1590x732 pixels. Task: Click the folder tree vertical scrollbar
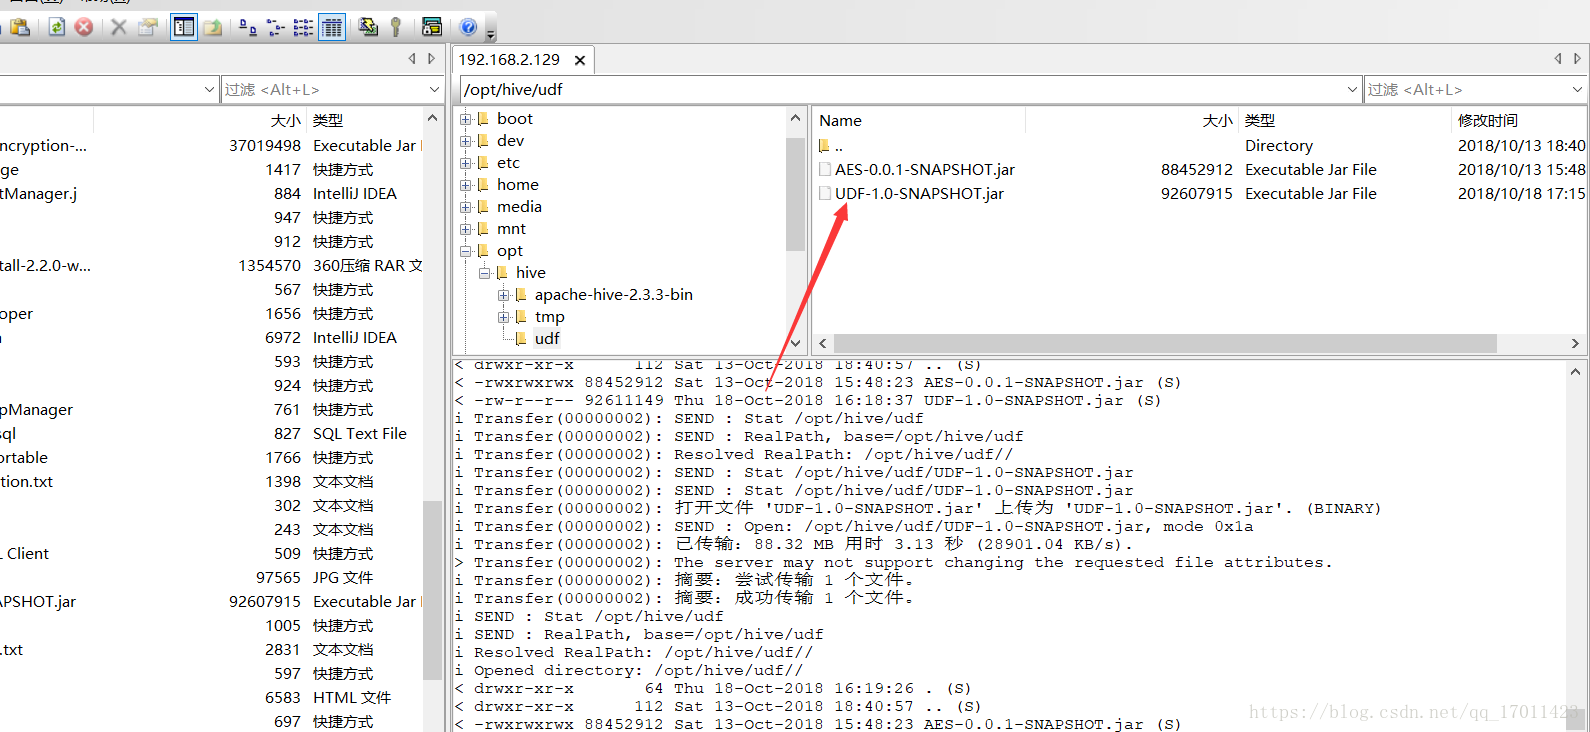point(795,194)
